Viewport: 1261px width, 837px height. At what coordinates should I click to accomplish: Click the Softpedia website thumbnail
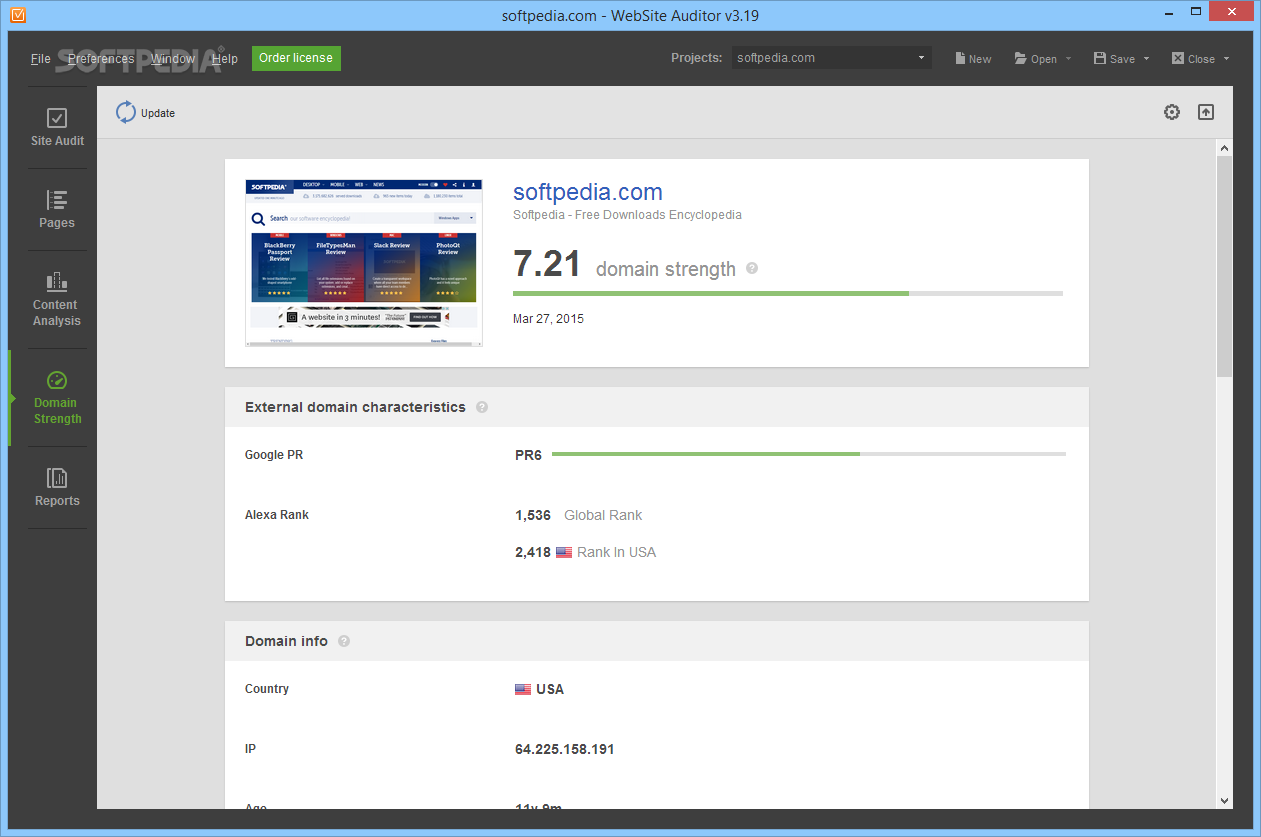tap(364, 263)
